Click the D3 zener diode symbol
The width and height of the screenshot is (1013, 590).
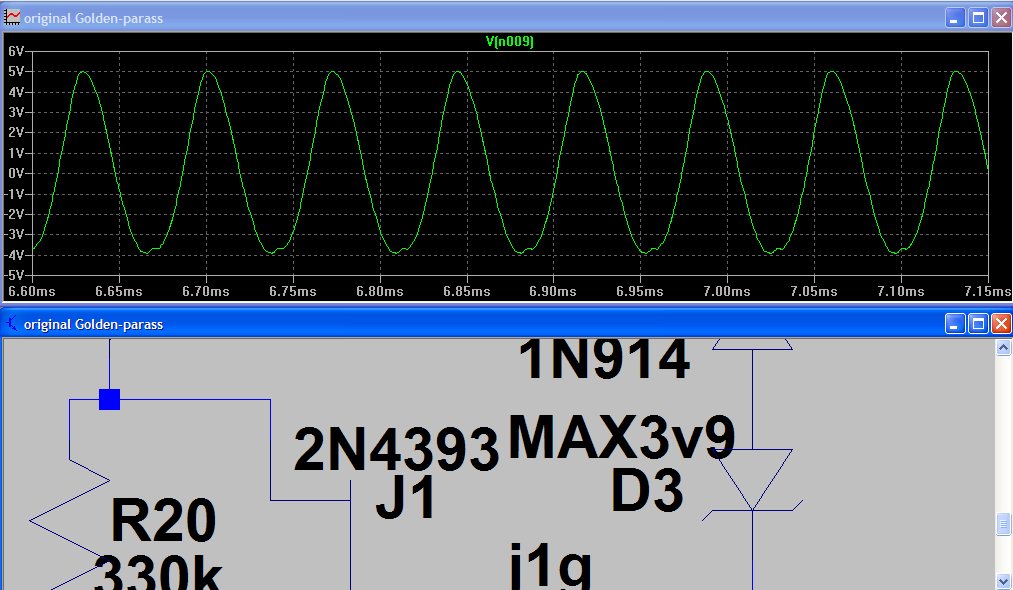(x=753, y=483)
